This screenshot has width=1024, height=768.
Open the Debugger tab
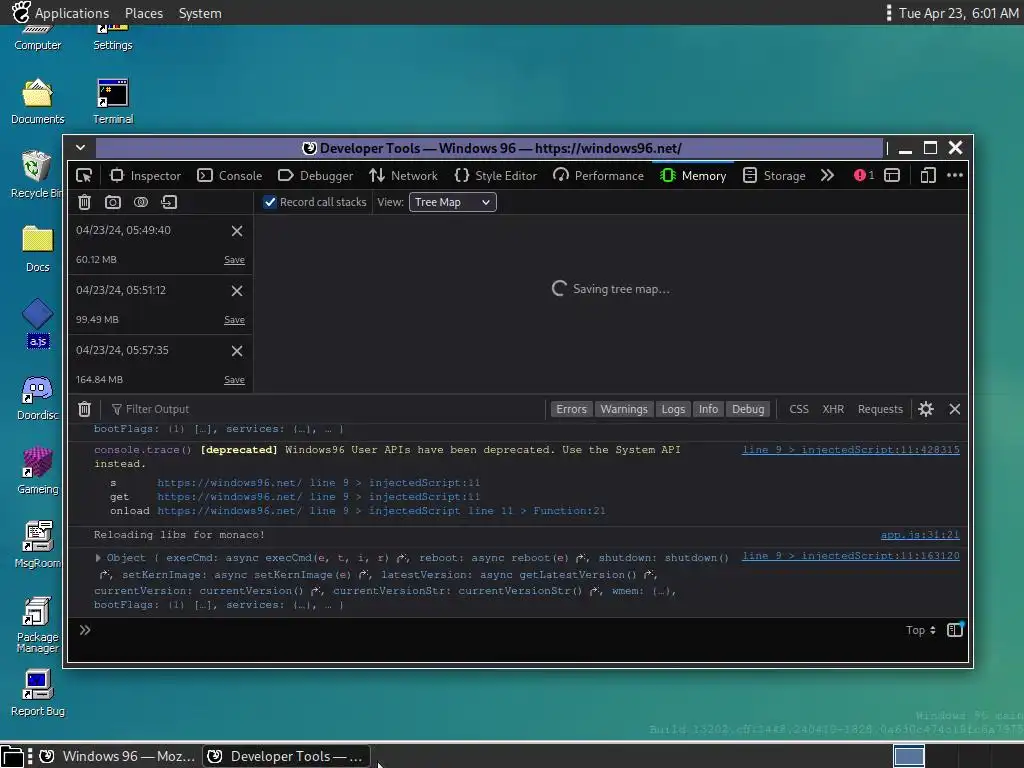click(x=315, y=176)
